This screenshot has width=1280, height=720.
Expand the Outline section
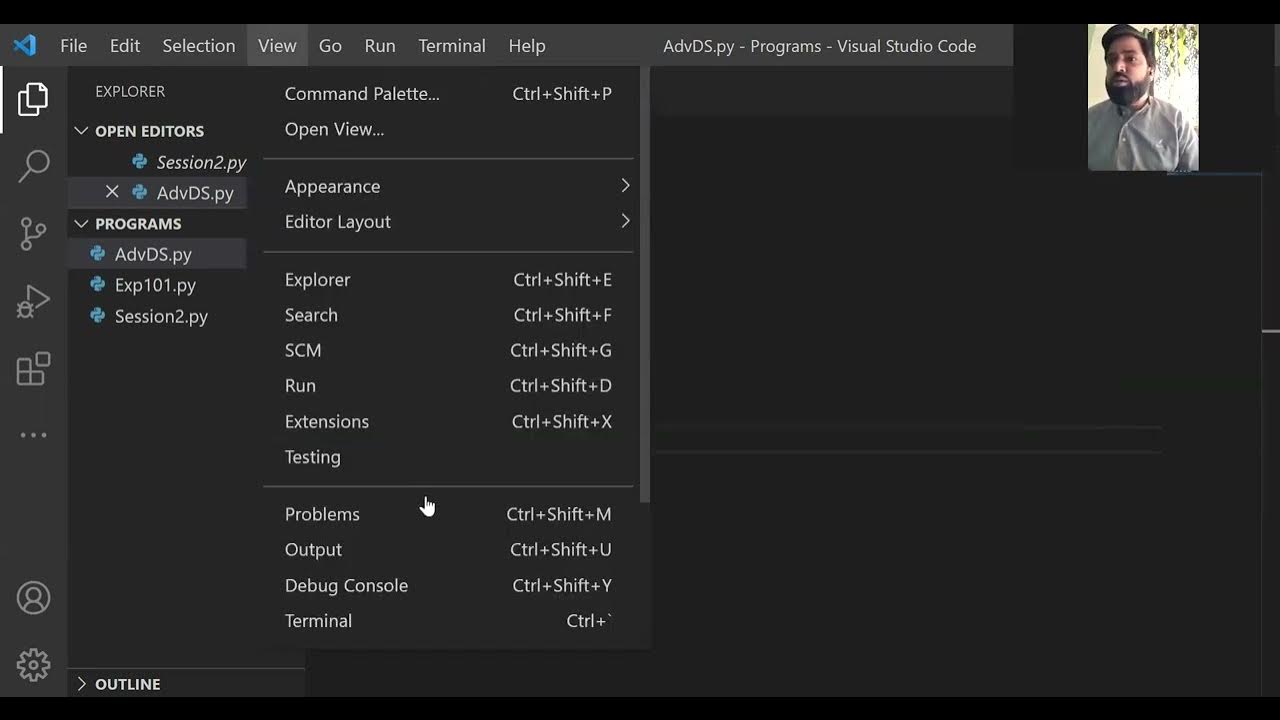(x=81, y=684)
